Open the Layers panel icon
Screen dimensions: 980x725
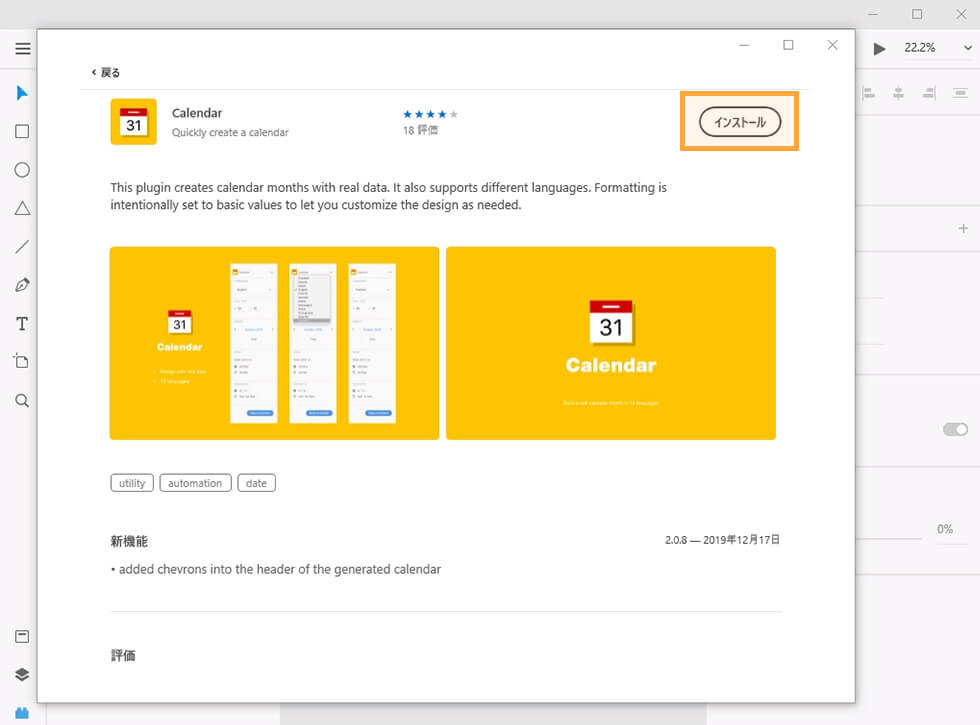(x=22, y=674)
